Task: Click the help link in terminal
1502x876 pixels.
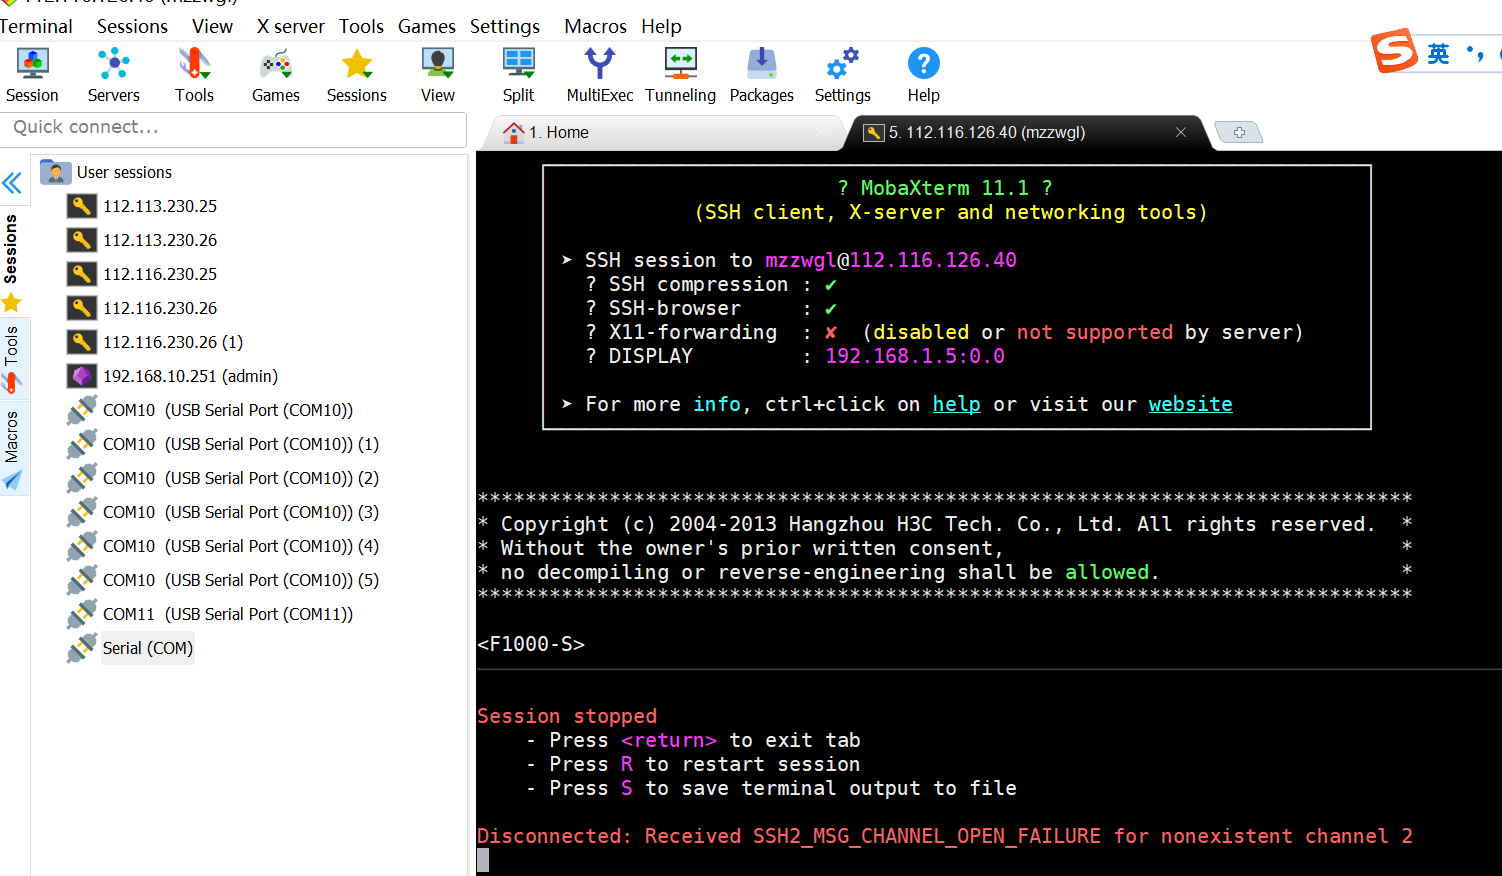Action: (956, 404)
